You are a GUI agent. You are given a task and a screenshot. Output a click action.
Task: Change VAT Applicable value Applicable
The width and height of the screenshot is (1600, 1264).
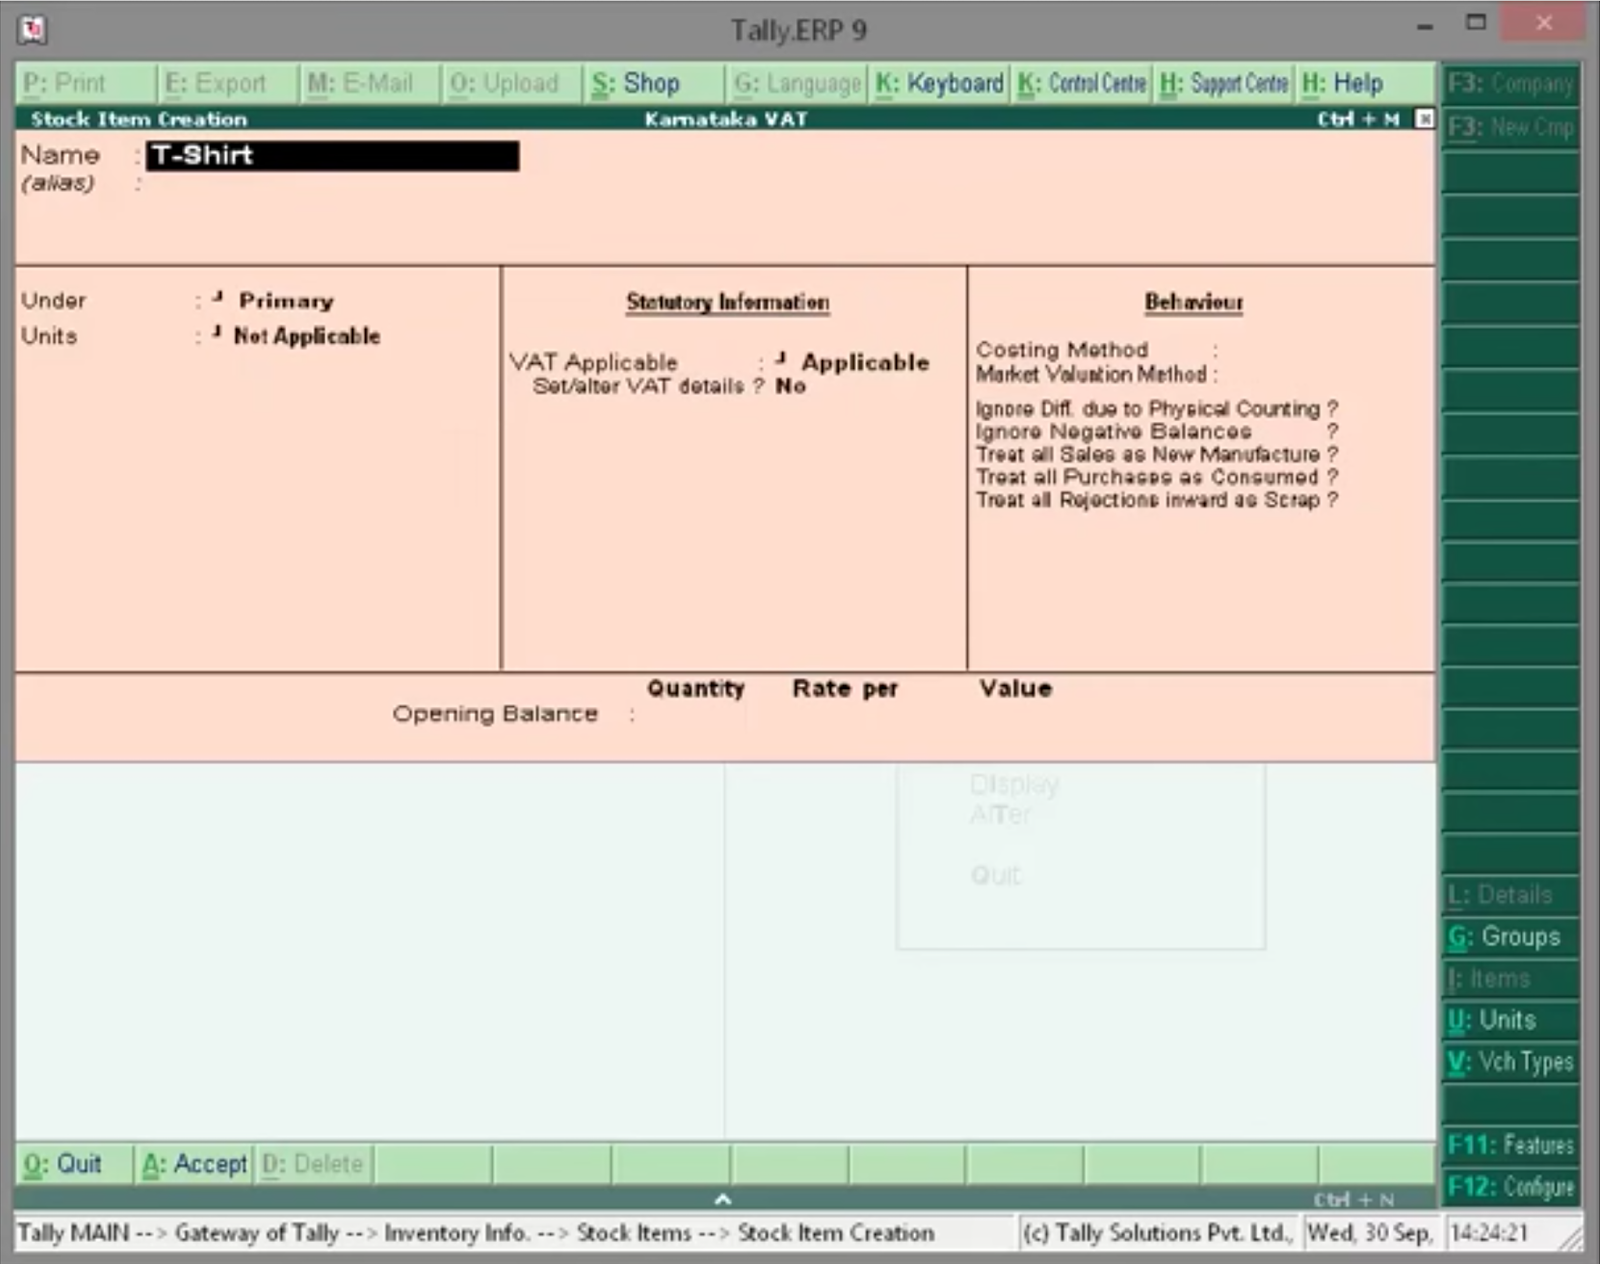click(x=865, y=362)
